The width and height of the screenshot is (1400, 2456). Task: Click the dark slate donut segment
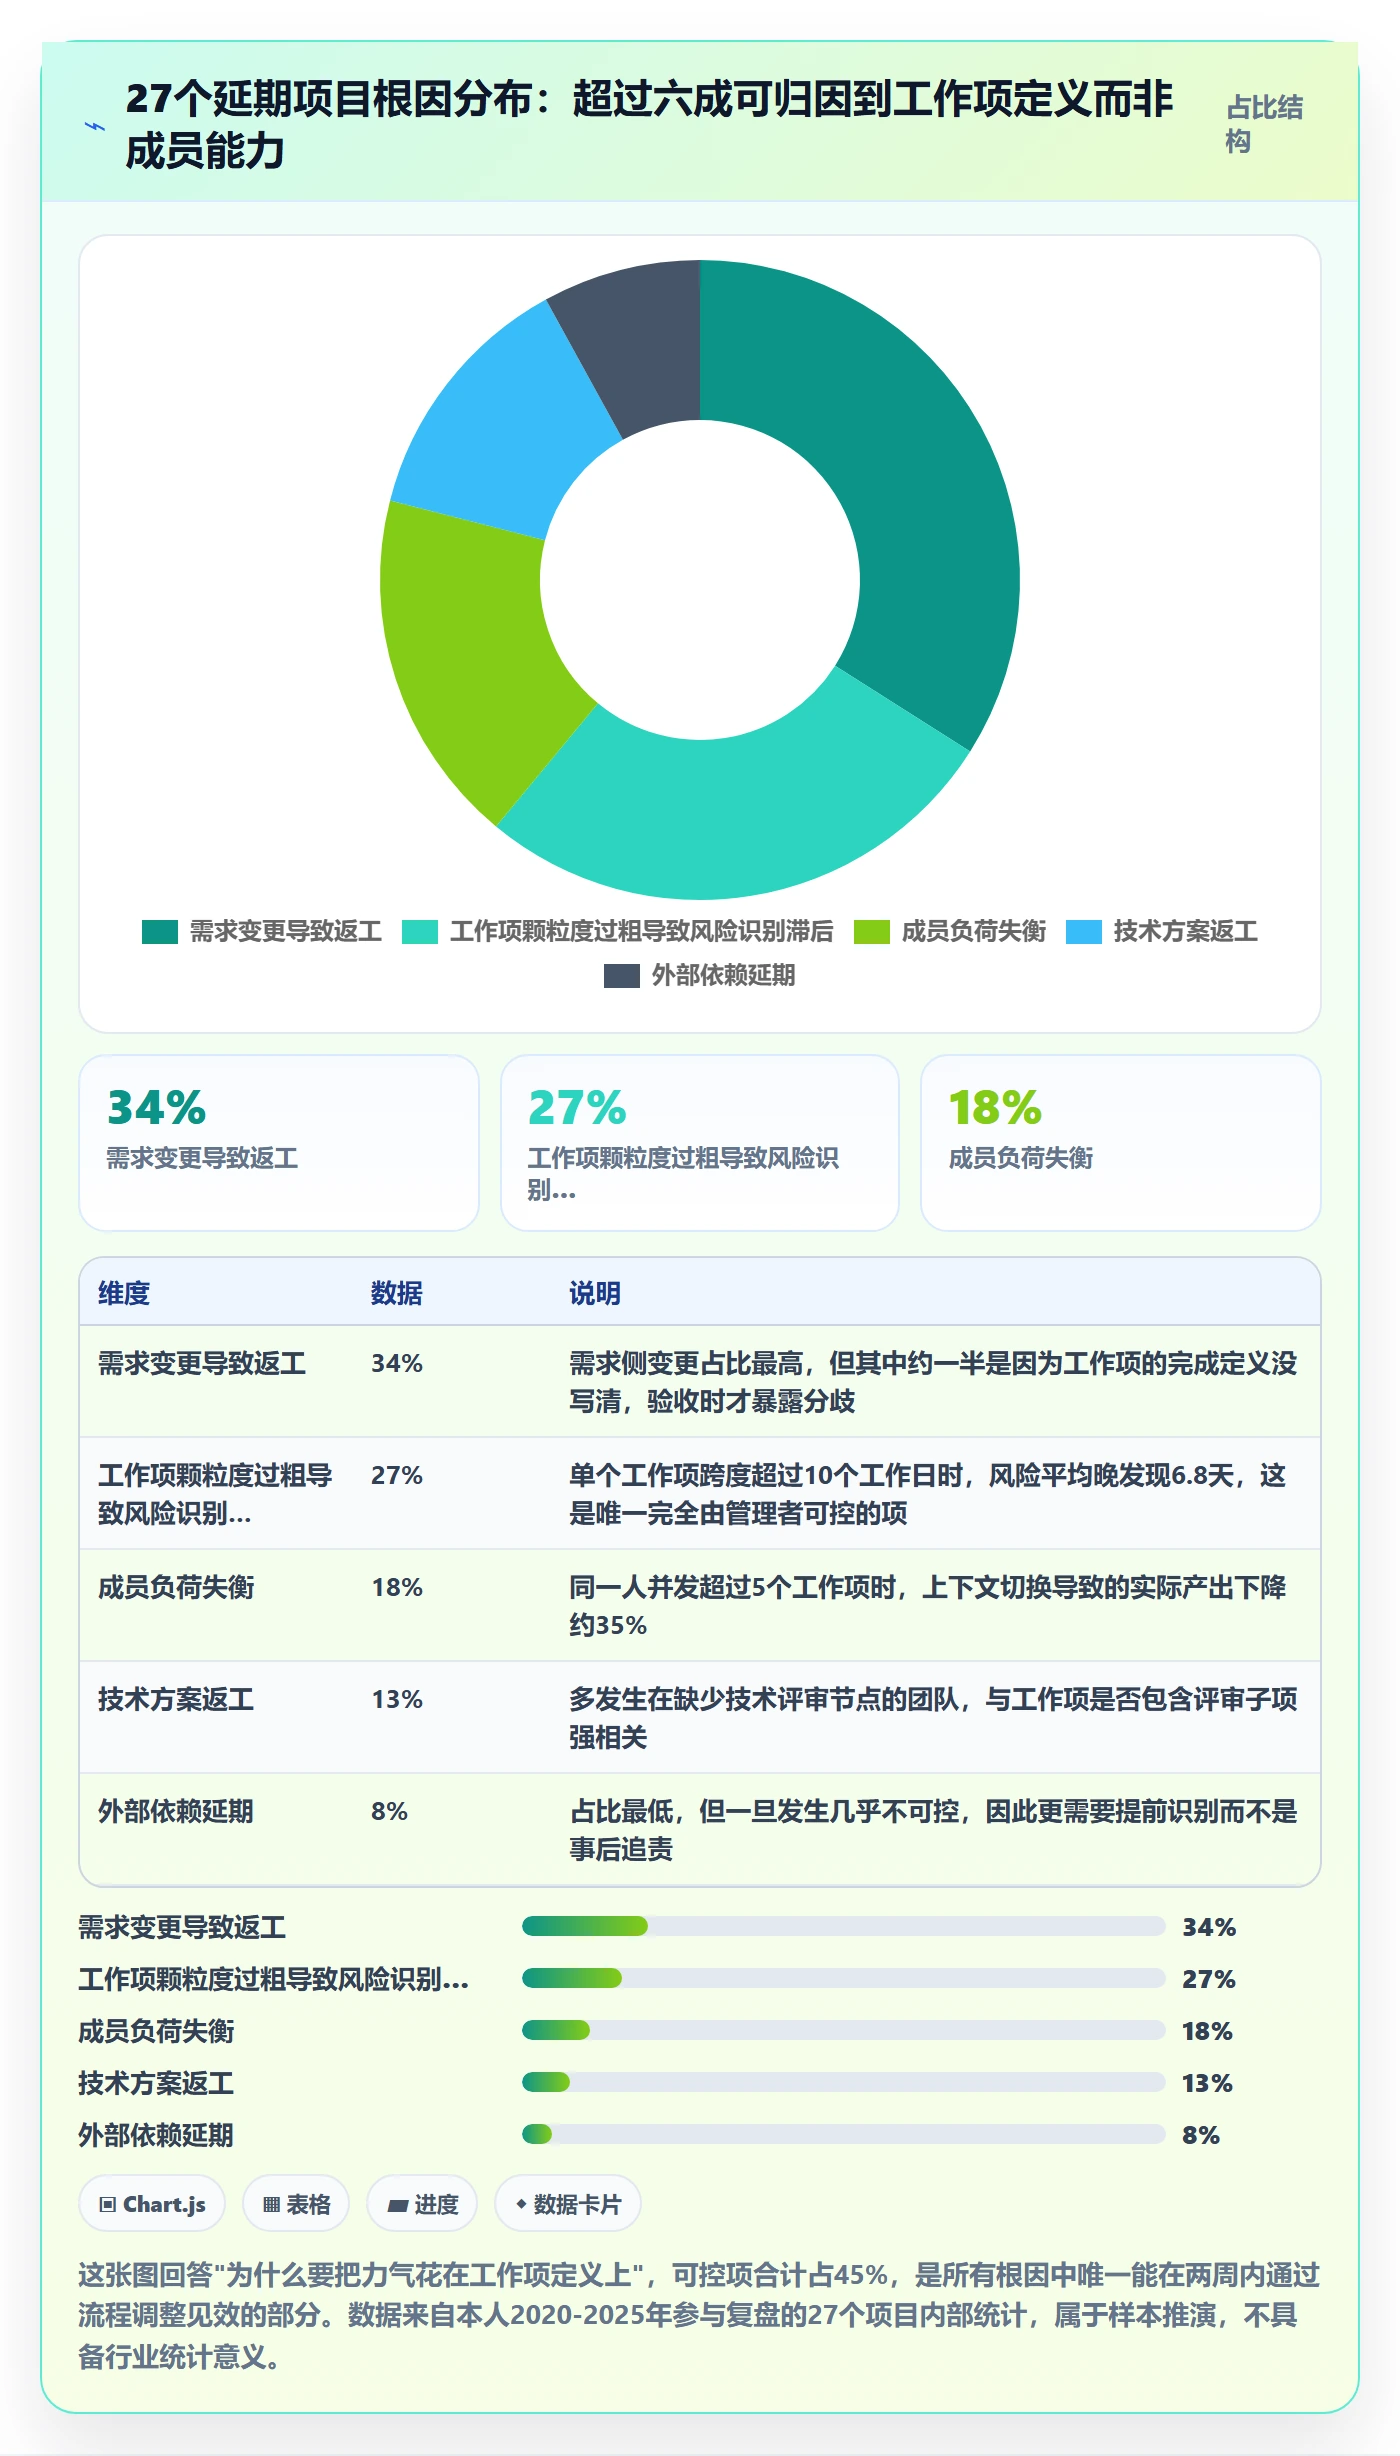click(640, 345)
